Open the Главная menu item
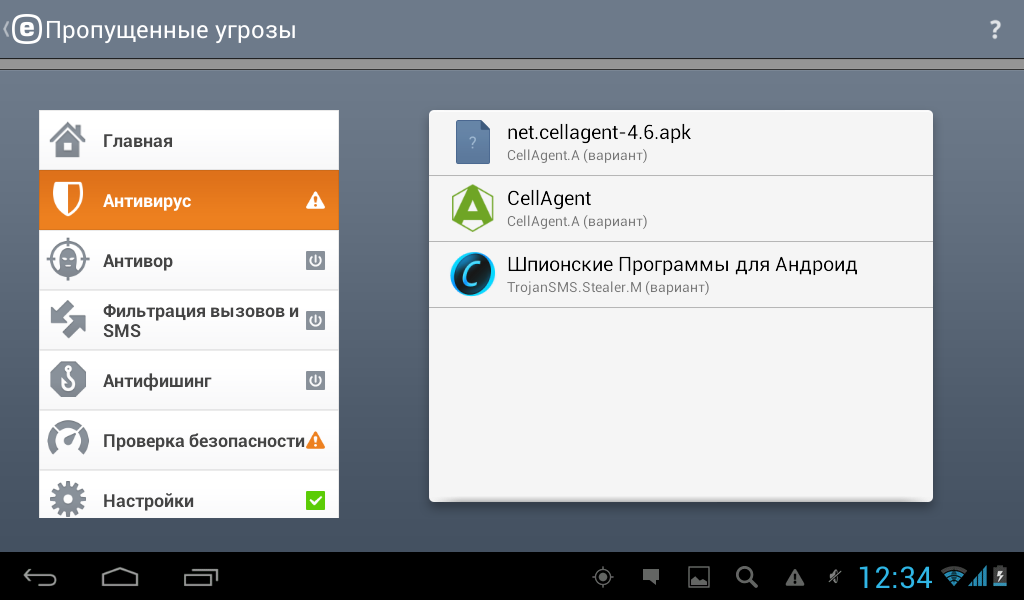Screen dimensions: 1024x600 coord(189,140)
